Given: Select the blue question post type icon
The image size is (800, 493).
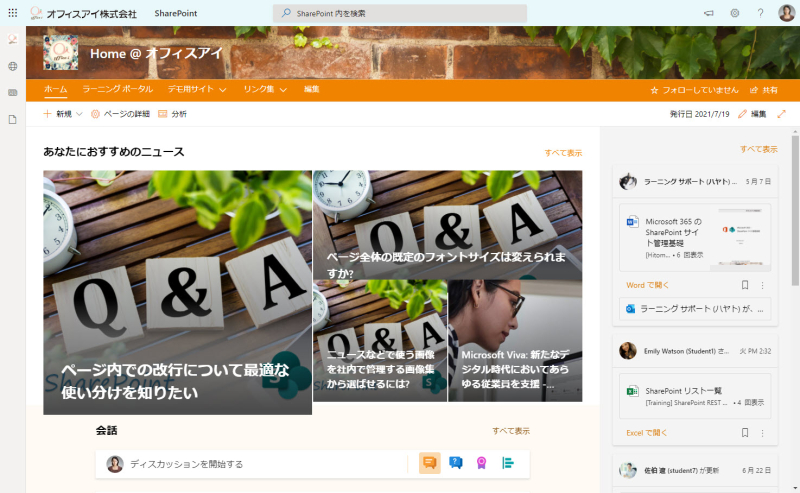Looking at the screenshot, I should coord(456,463).
